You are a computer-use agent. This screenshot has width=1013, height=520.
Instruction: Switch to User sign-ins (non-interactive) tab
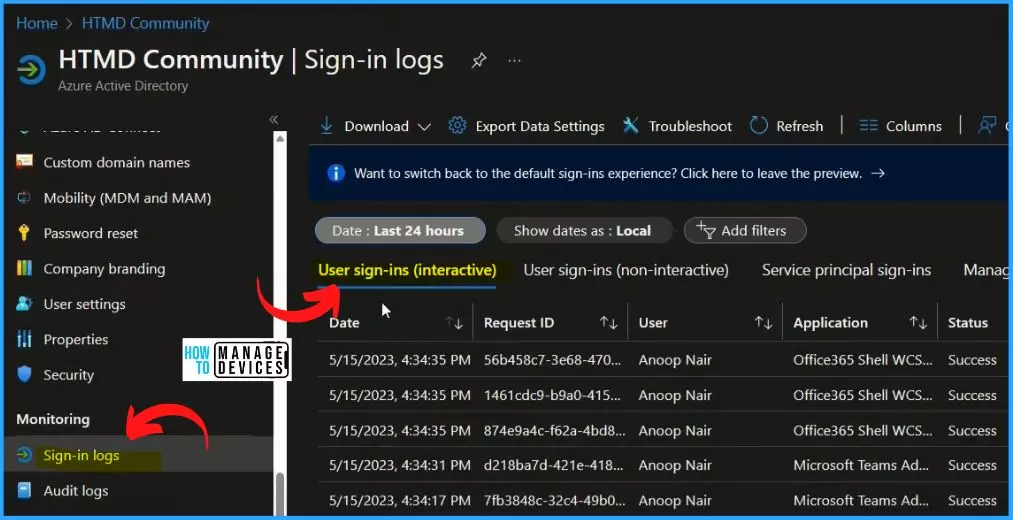point(626,270)
